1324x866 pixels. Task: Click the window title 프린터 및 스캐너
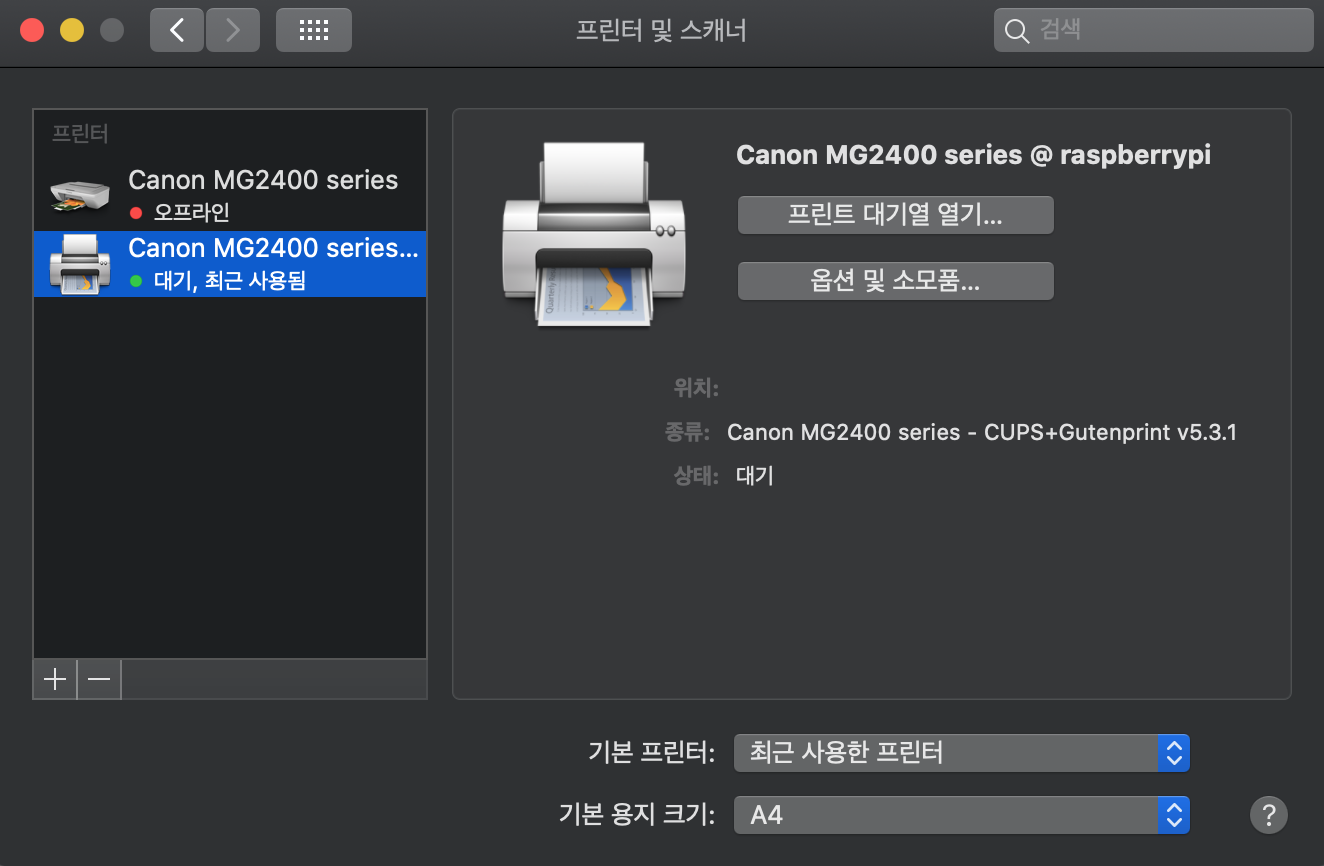tap(661, 31)
